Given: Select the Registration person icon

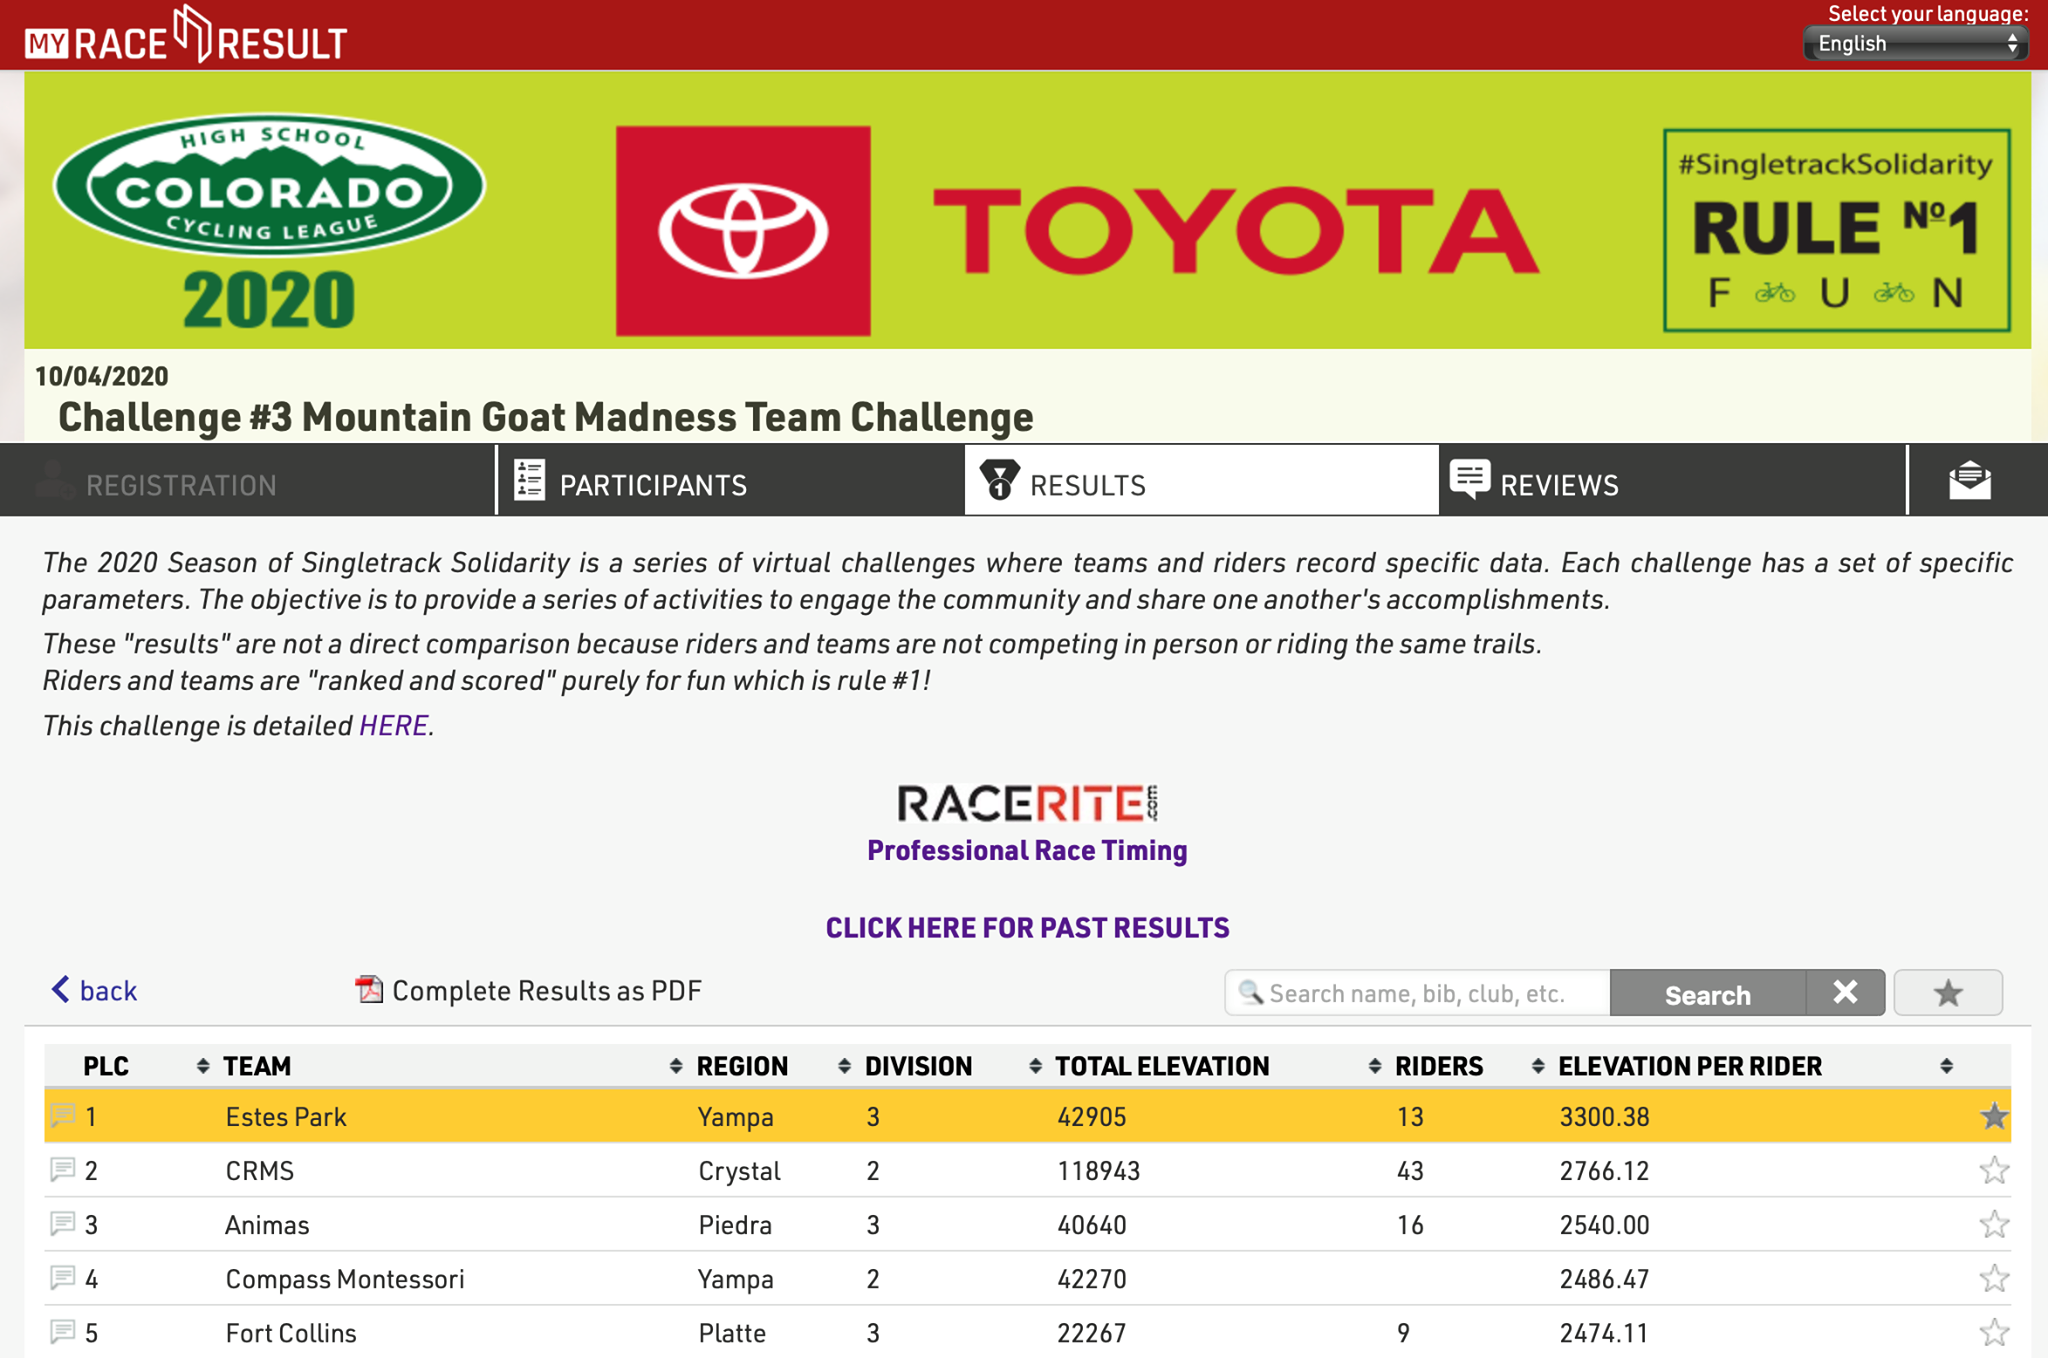Looking at the screenshot, I should coord(54,480).
